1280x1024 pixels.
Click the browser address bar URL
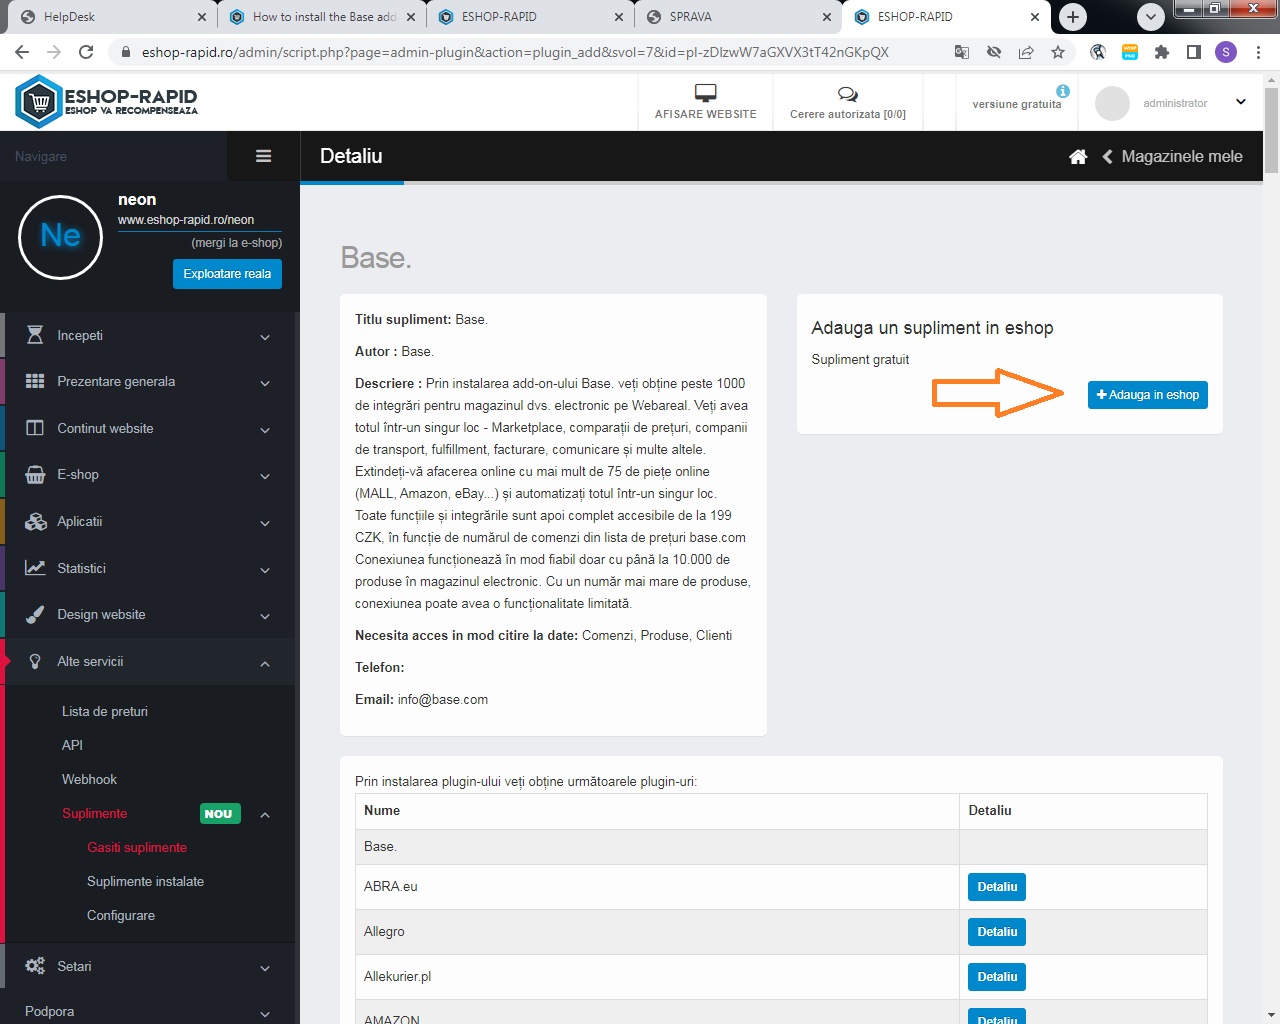pos(515,52)
